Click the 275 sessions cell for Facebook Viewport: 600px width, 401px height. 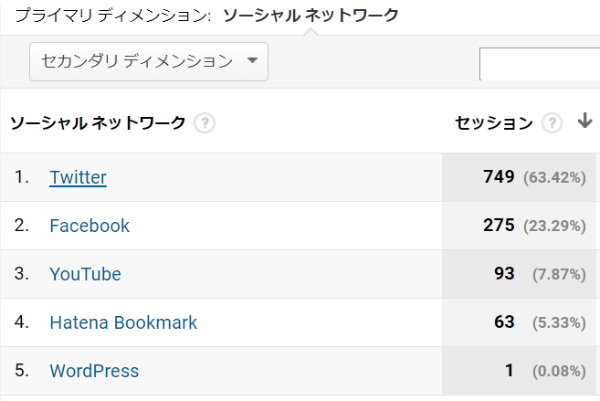498,226
